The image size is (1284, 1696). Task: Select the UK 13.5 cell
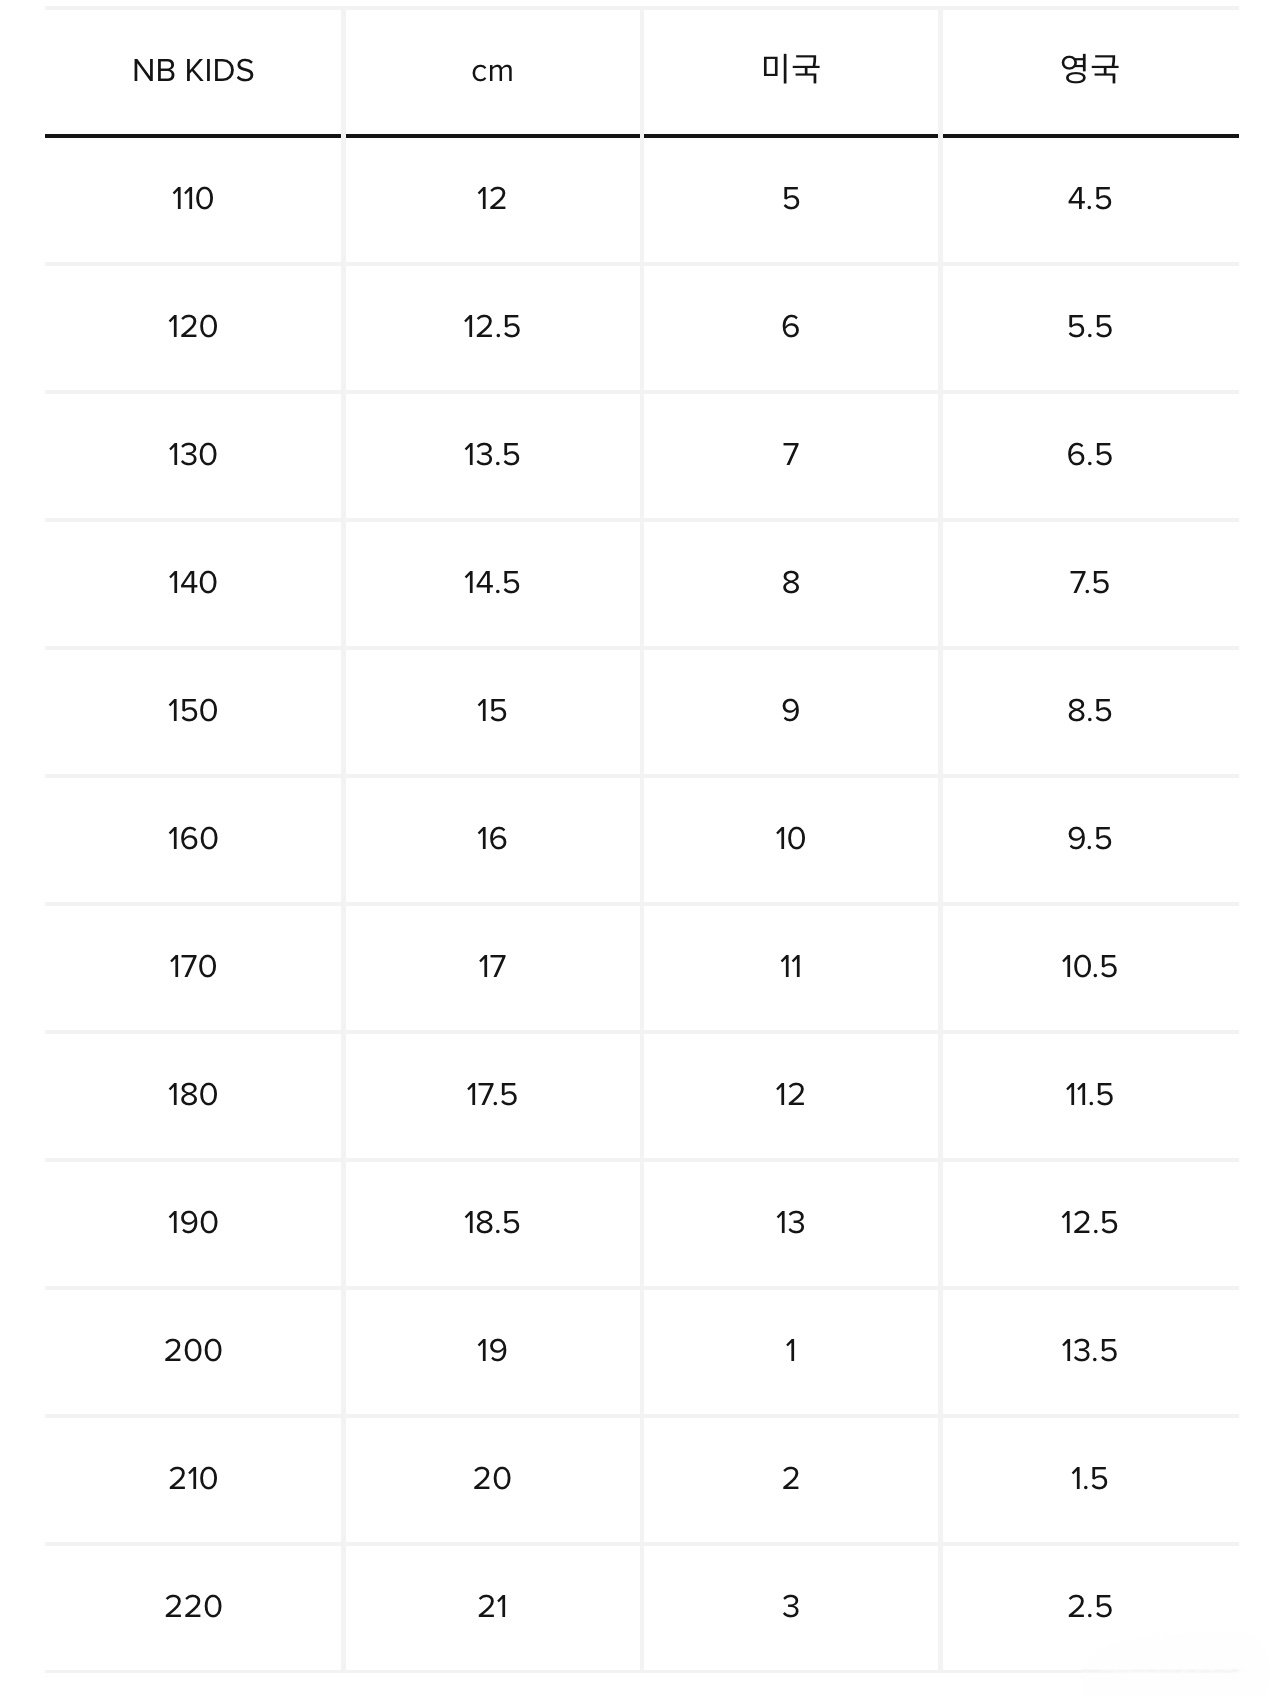point(1090,1351)
